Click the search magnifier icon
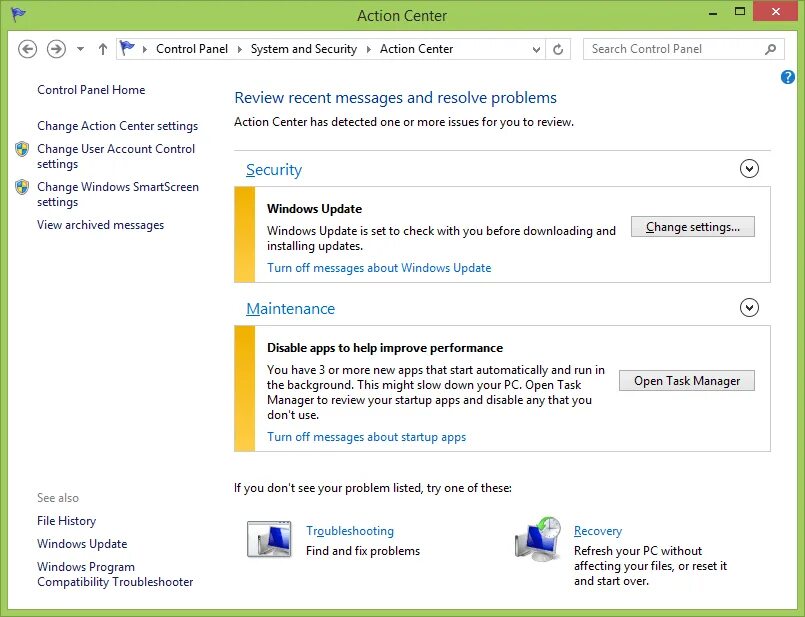 [x=770, y=49]
